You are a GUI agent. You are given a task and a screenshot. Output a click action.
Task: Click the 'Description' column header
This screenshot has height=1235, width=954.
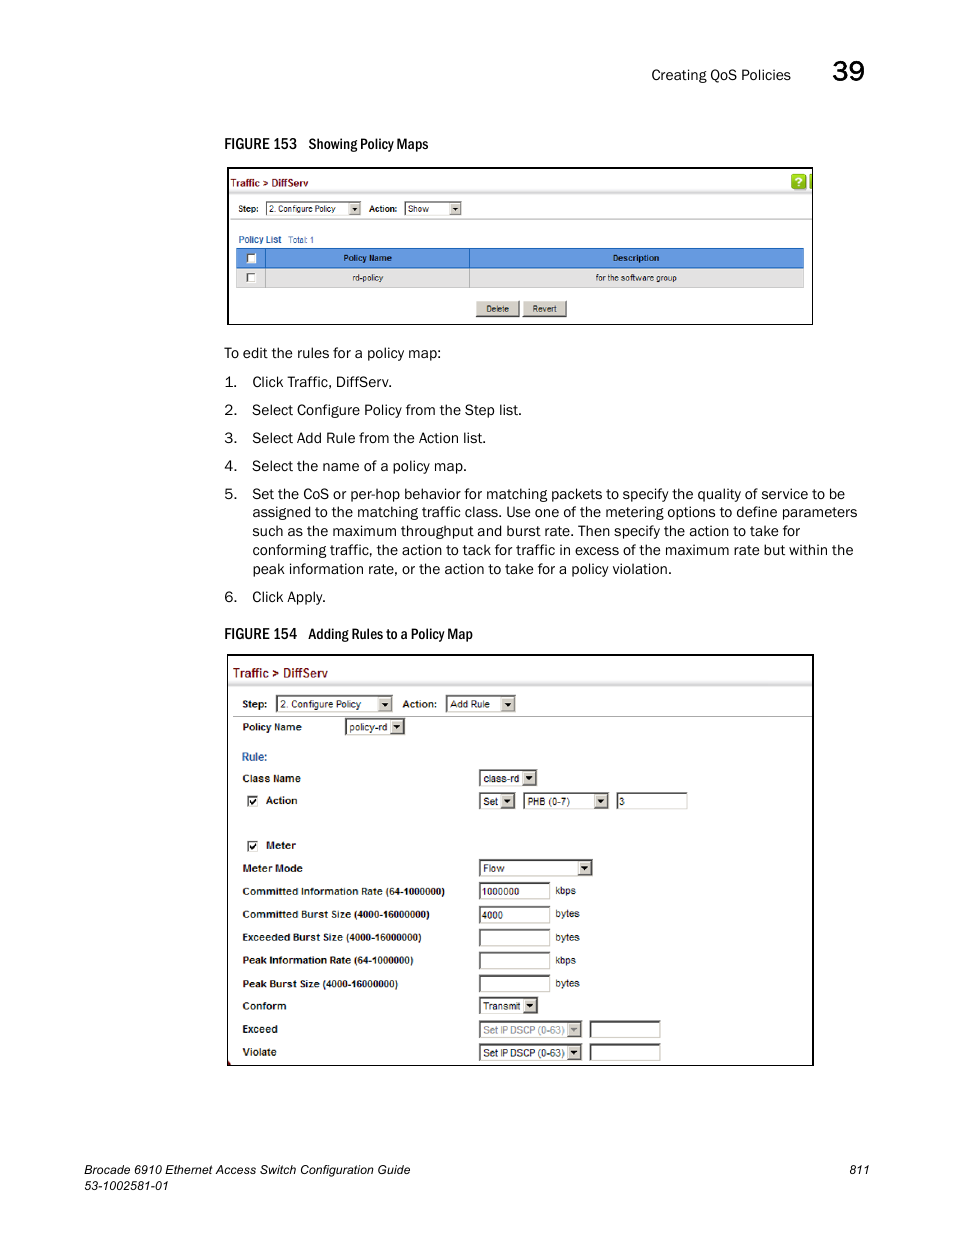point(636,258)
